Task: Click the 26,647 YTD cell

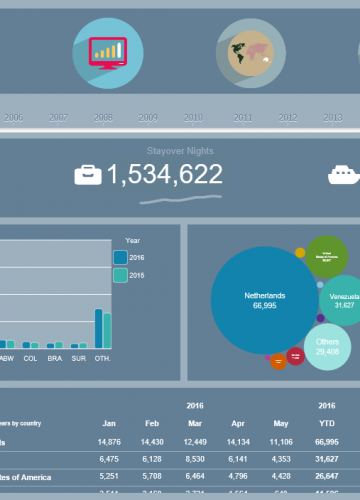Action: tap(327, 476)
